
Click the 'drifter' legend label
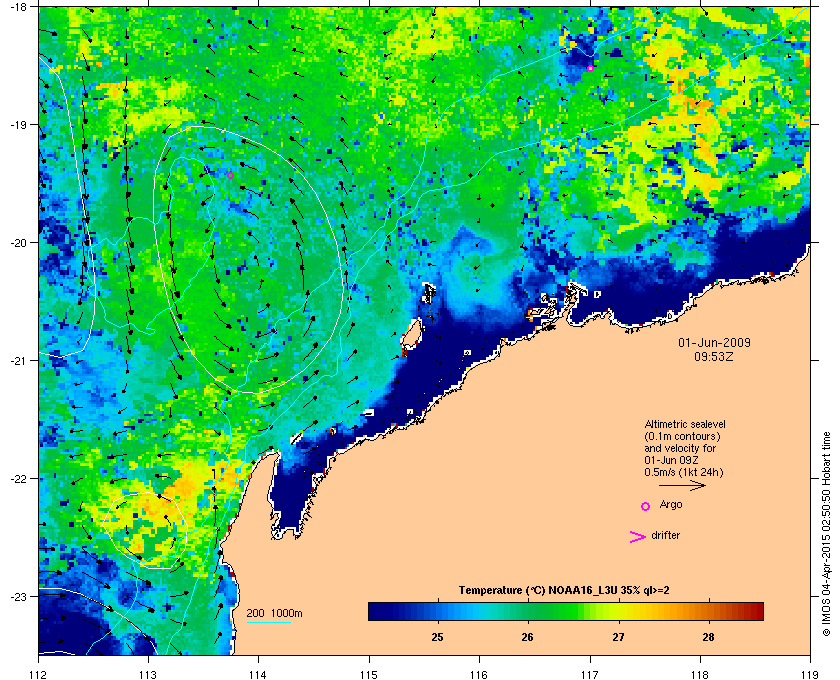[665, 535]
